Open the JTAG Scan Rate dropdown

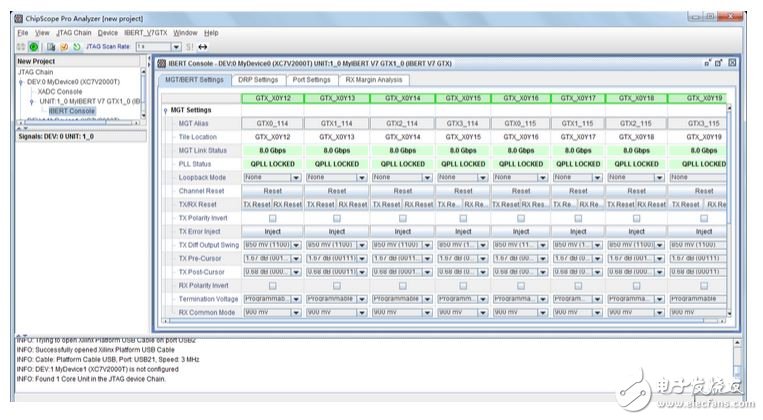point(174,46)
